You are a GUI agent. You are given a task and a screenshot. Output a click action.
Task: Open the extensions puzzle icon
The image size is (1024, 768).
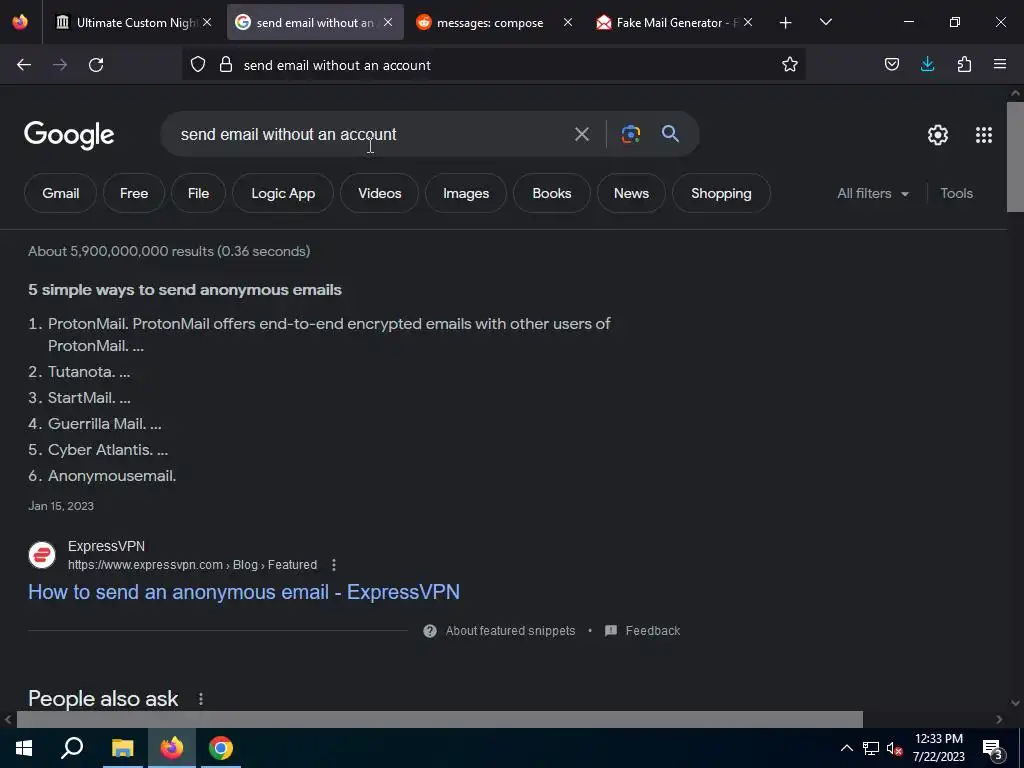click(x=964, y=64)
